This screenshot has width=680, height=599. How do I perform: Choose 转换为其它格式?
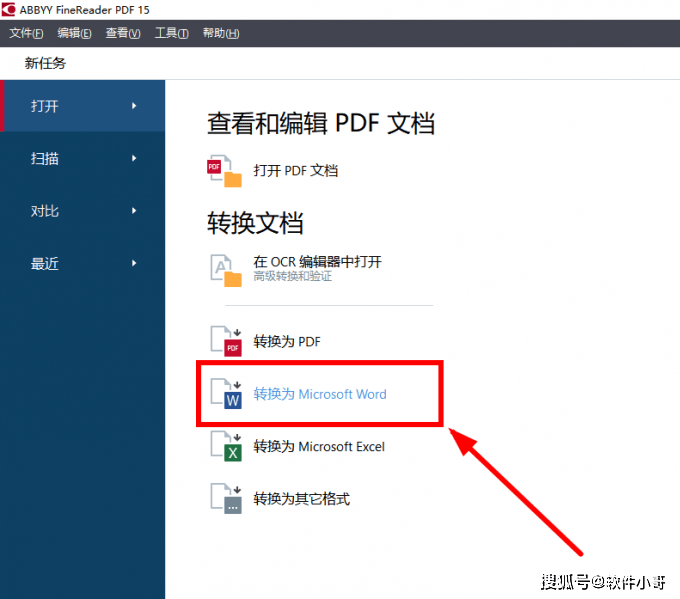[x=301, y=499]
